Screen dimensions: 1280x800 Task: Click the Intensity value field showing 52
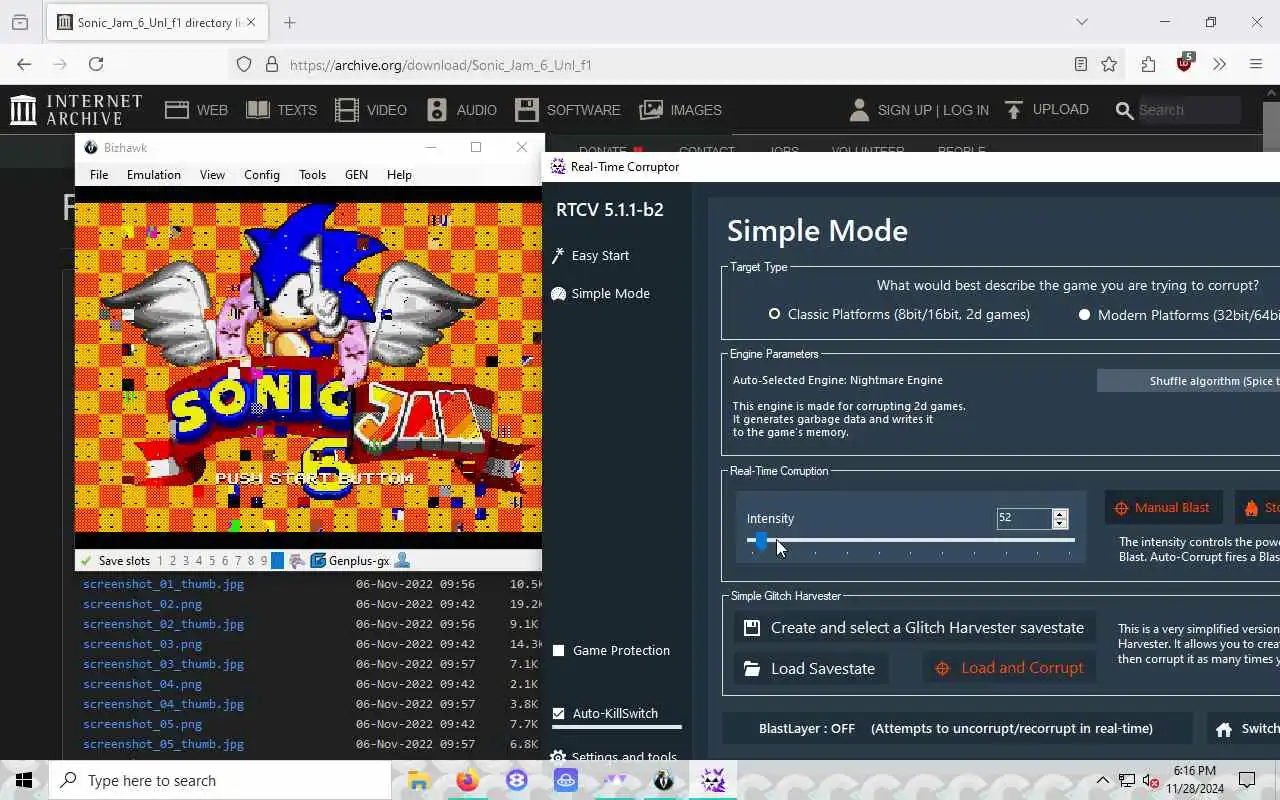[x=1024, y=518]
